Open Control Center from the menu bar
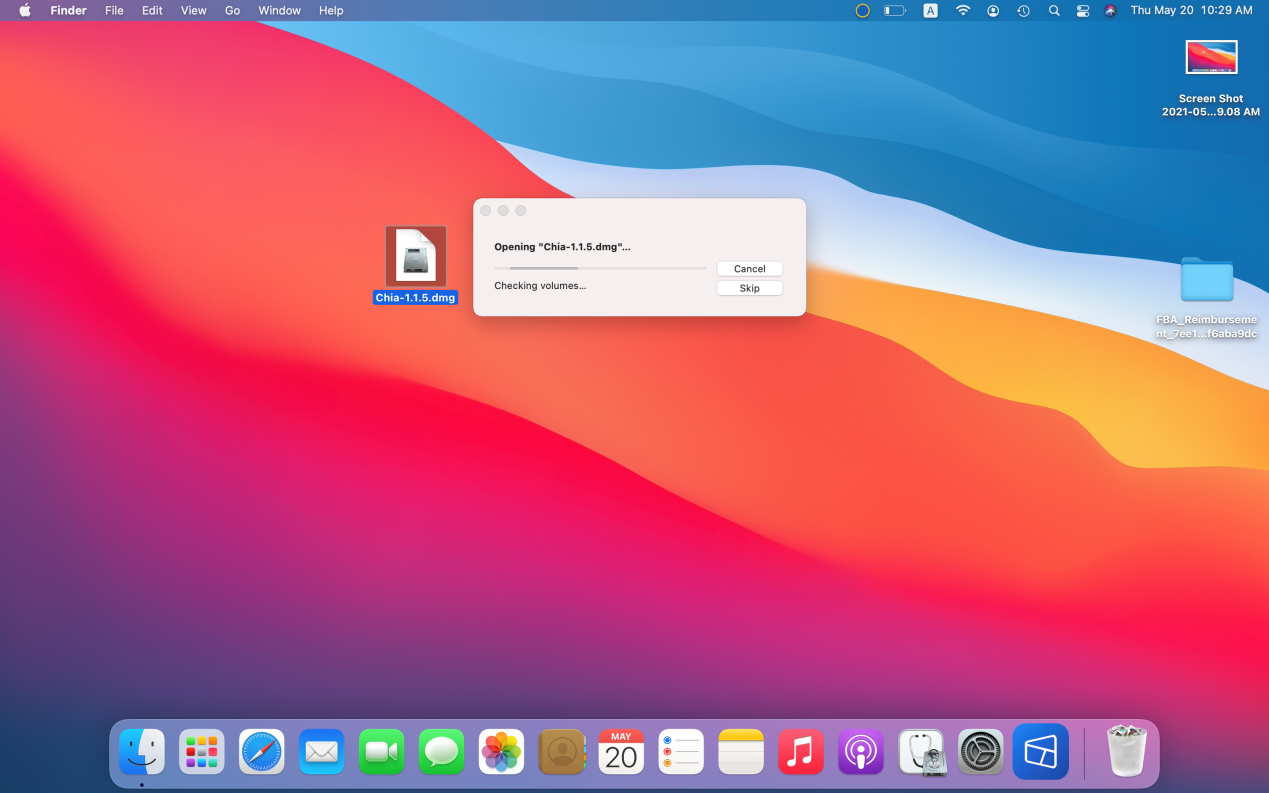 1083,10
